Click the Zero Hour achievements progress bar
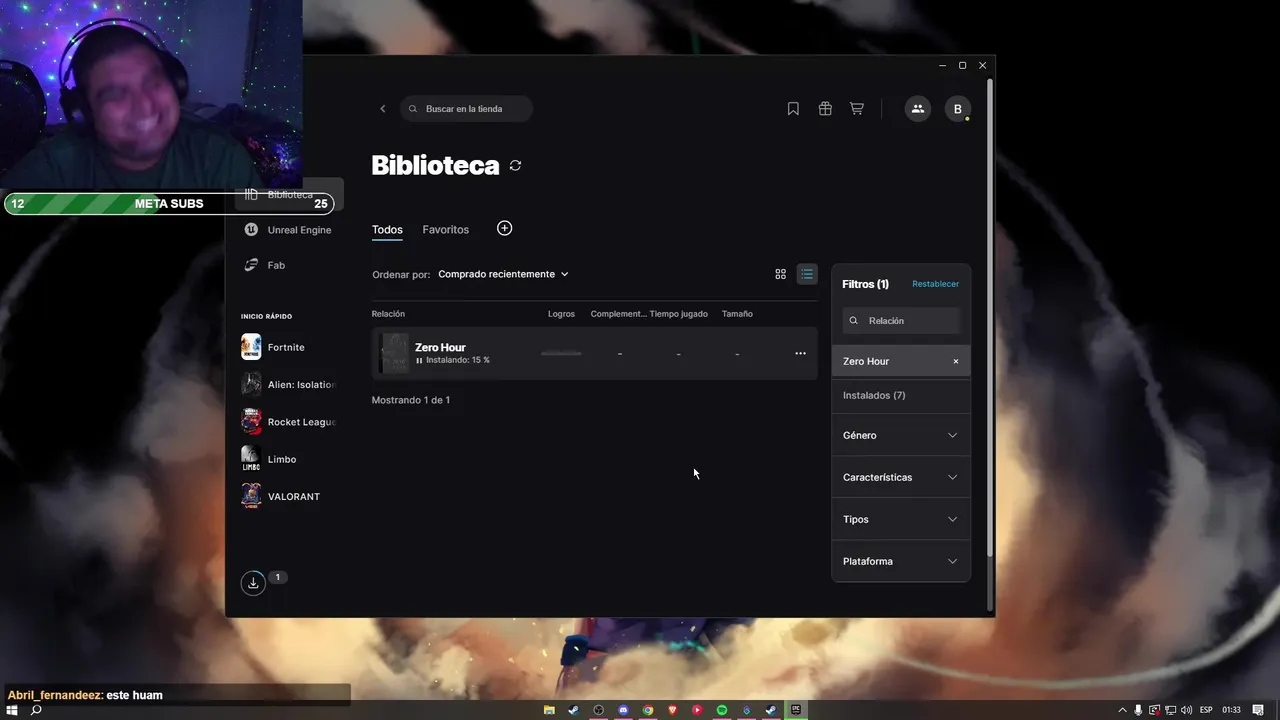 coord(561,353)
